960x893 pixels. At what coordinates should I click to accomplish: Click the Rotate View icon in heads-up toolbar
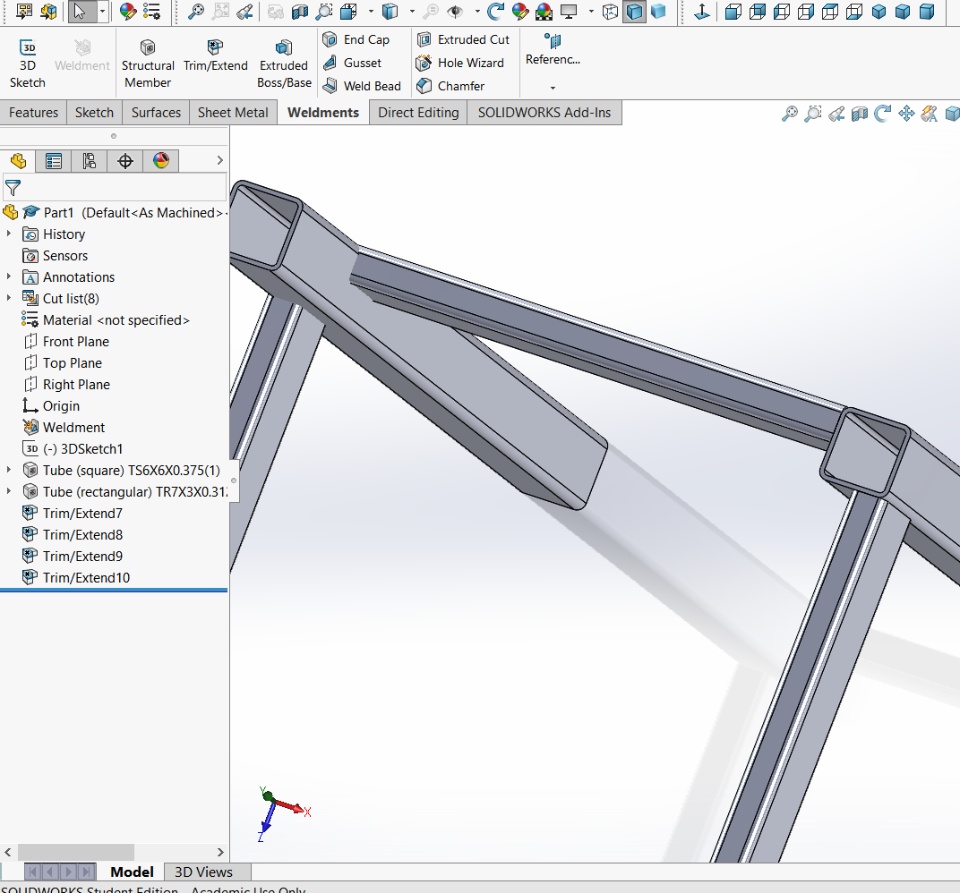882,113
